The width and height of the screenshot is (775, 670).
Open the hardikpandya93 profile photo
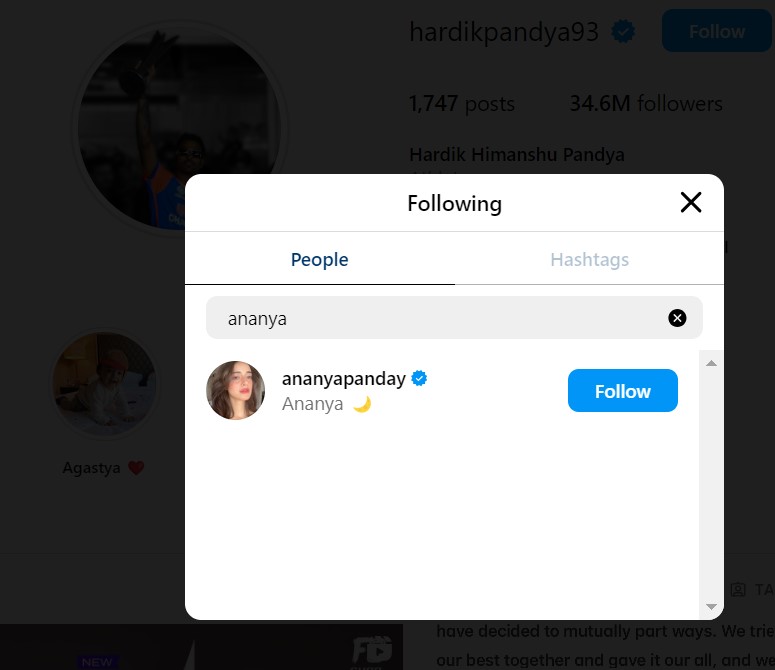tap(180, 128)
